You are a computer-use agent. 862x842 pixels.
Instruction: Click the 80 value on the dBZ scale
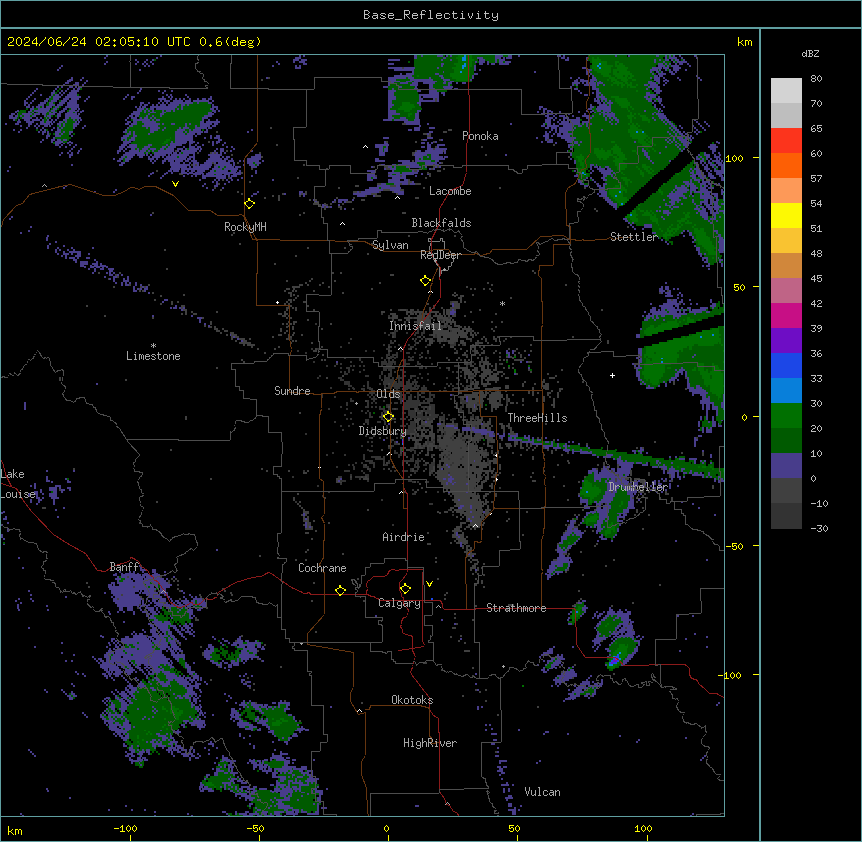pos(816,79)
